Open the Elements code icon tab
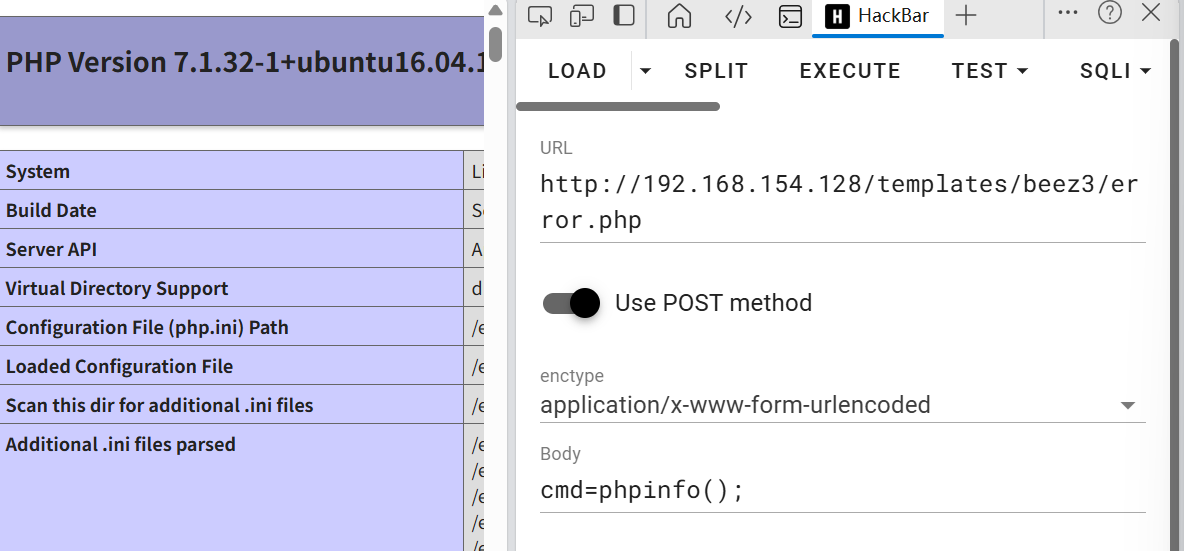Image resolution: width=1184 pixels, height=551 pixels. point(738,16)
